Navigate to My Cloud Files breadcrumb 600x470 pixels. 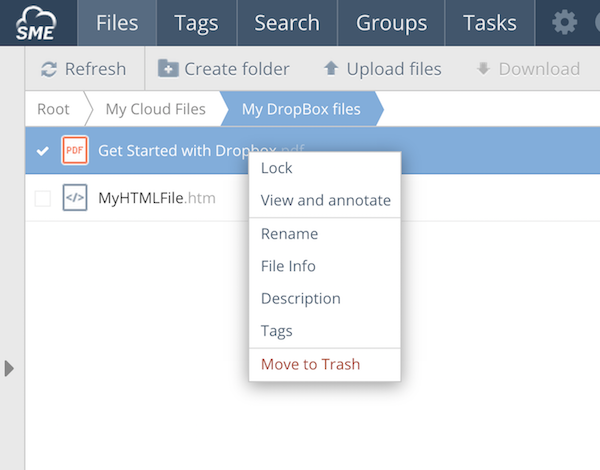155,109
